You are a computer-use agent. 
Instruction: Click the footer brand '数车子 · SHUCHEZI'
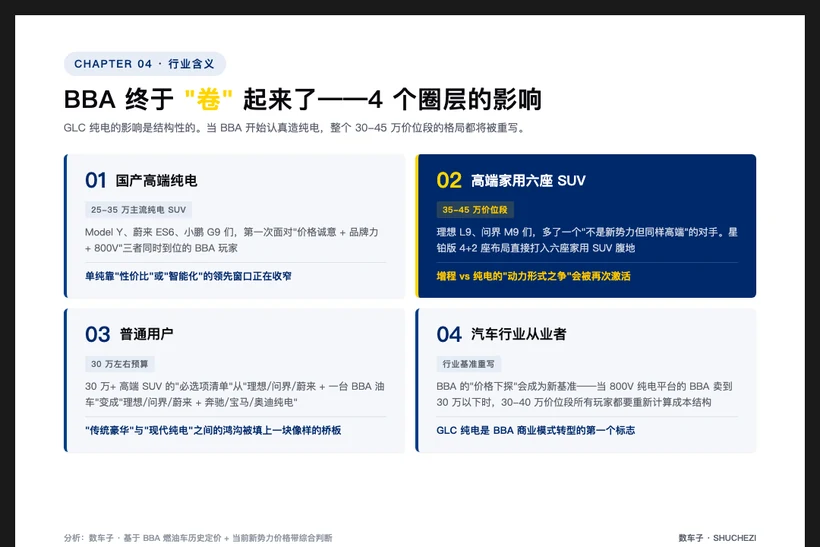[x=718, y=538]
